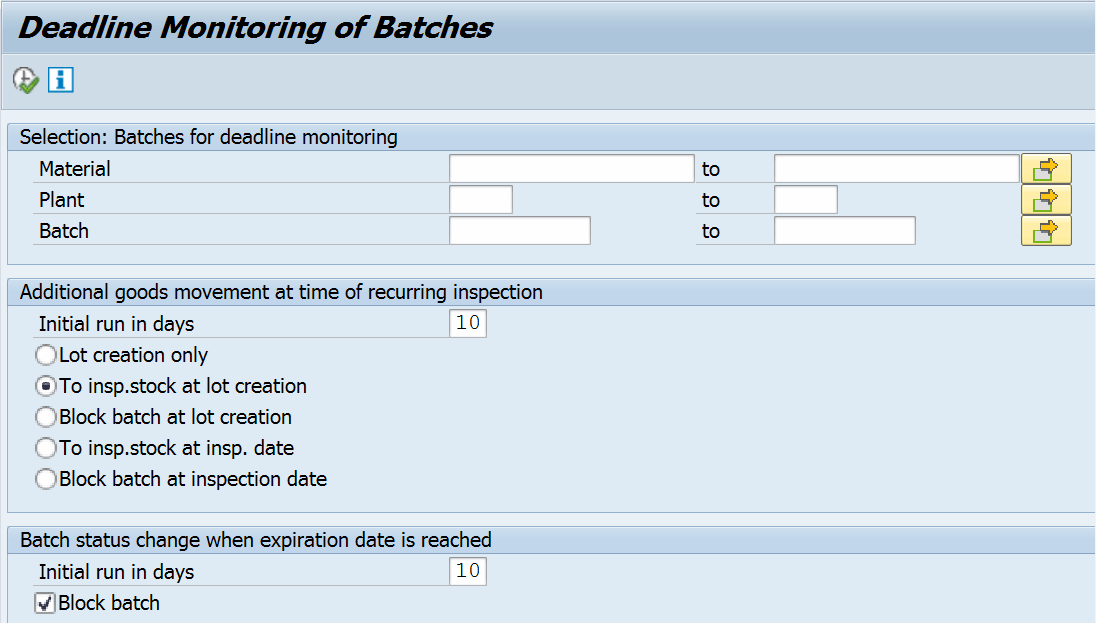Open multiple selection for Plant range

tap(1046, 199)
